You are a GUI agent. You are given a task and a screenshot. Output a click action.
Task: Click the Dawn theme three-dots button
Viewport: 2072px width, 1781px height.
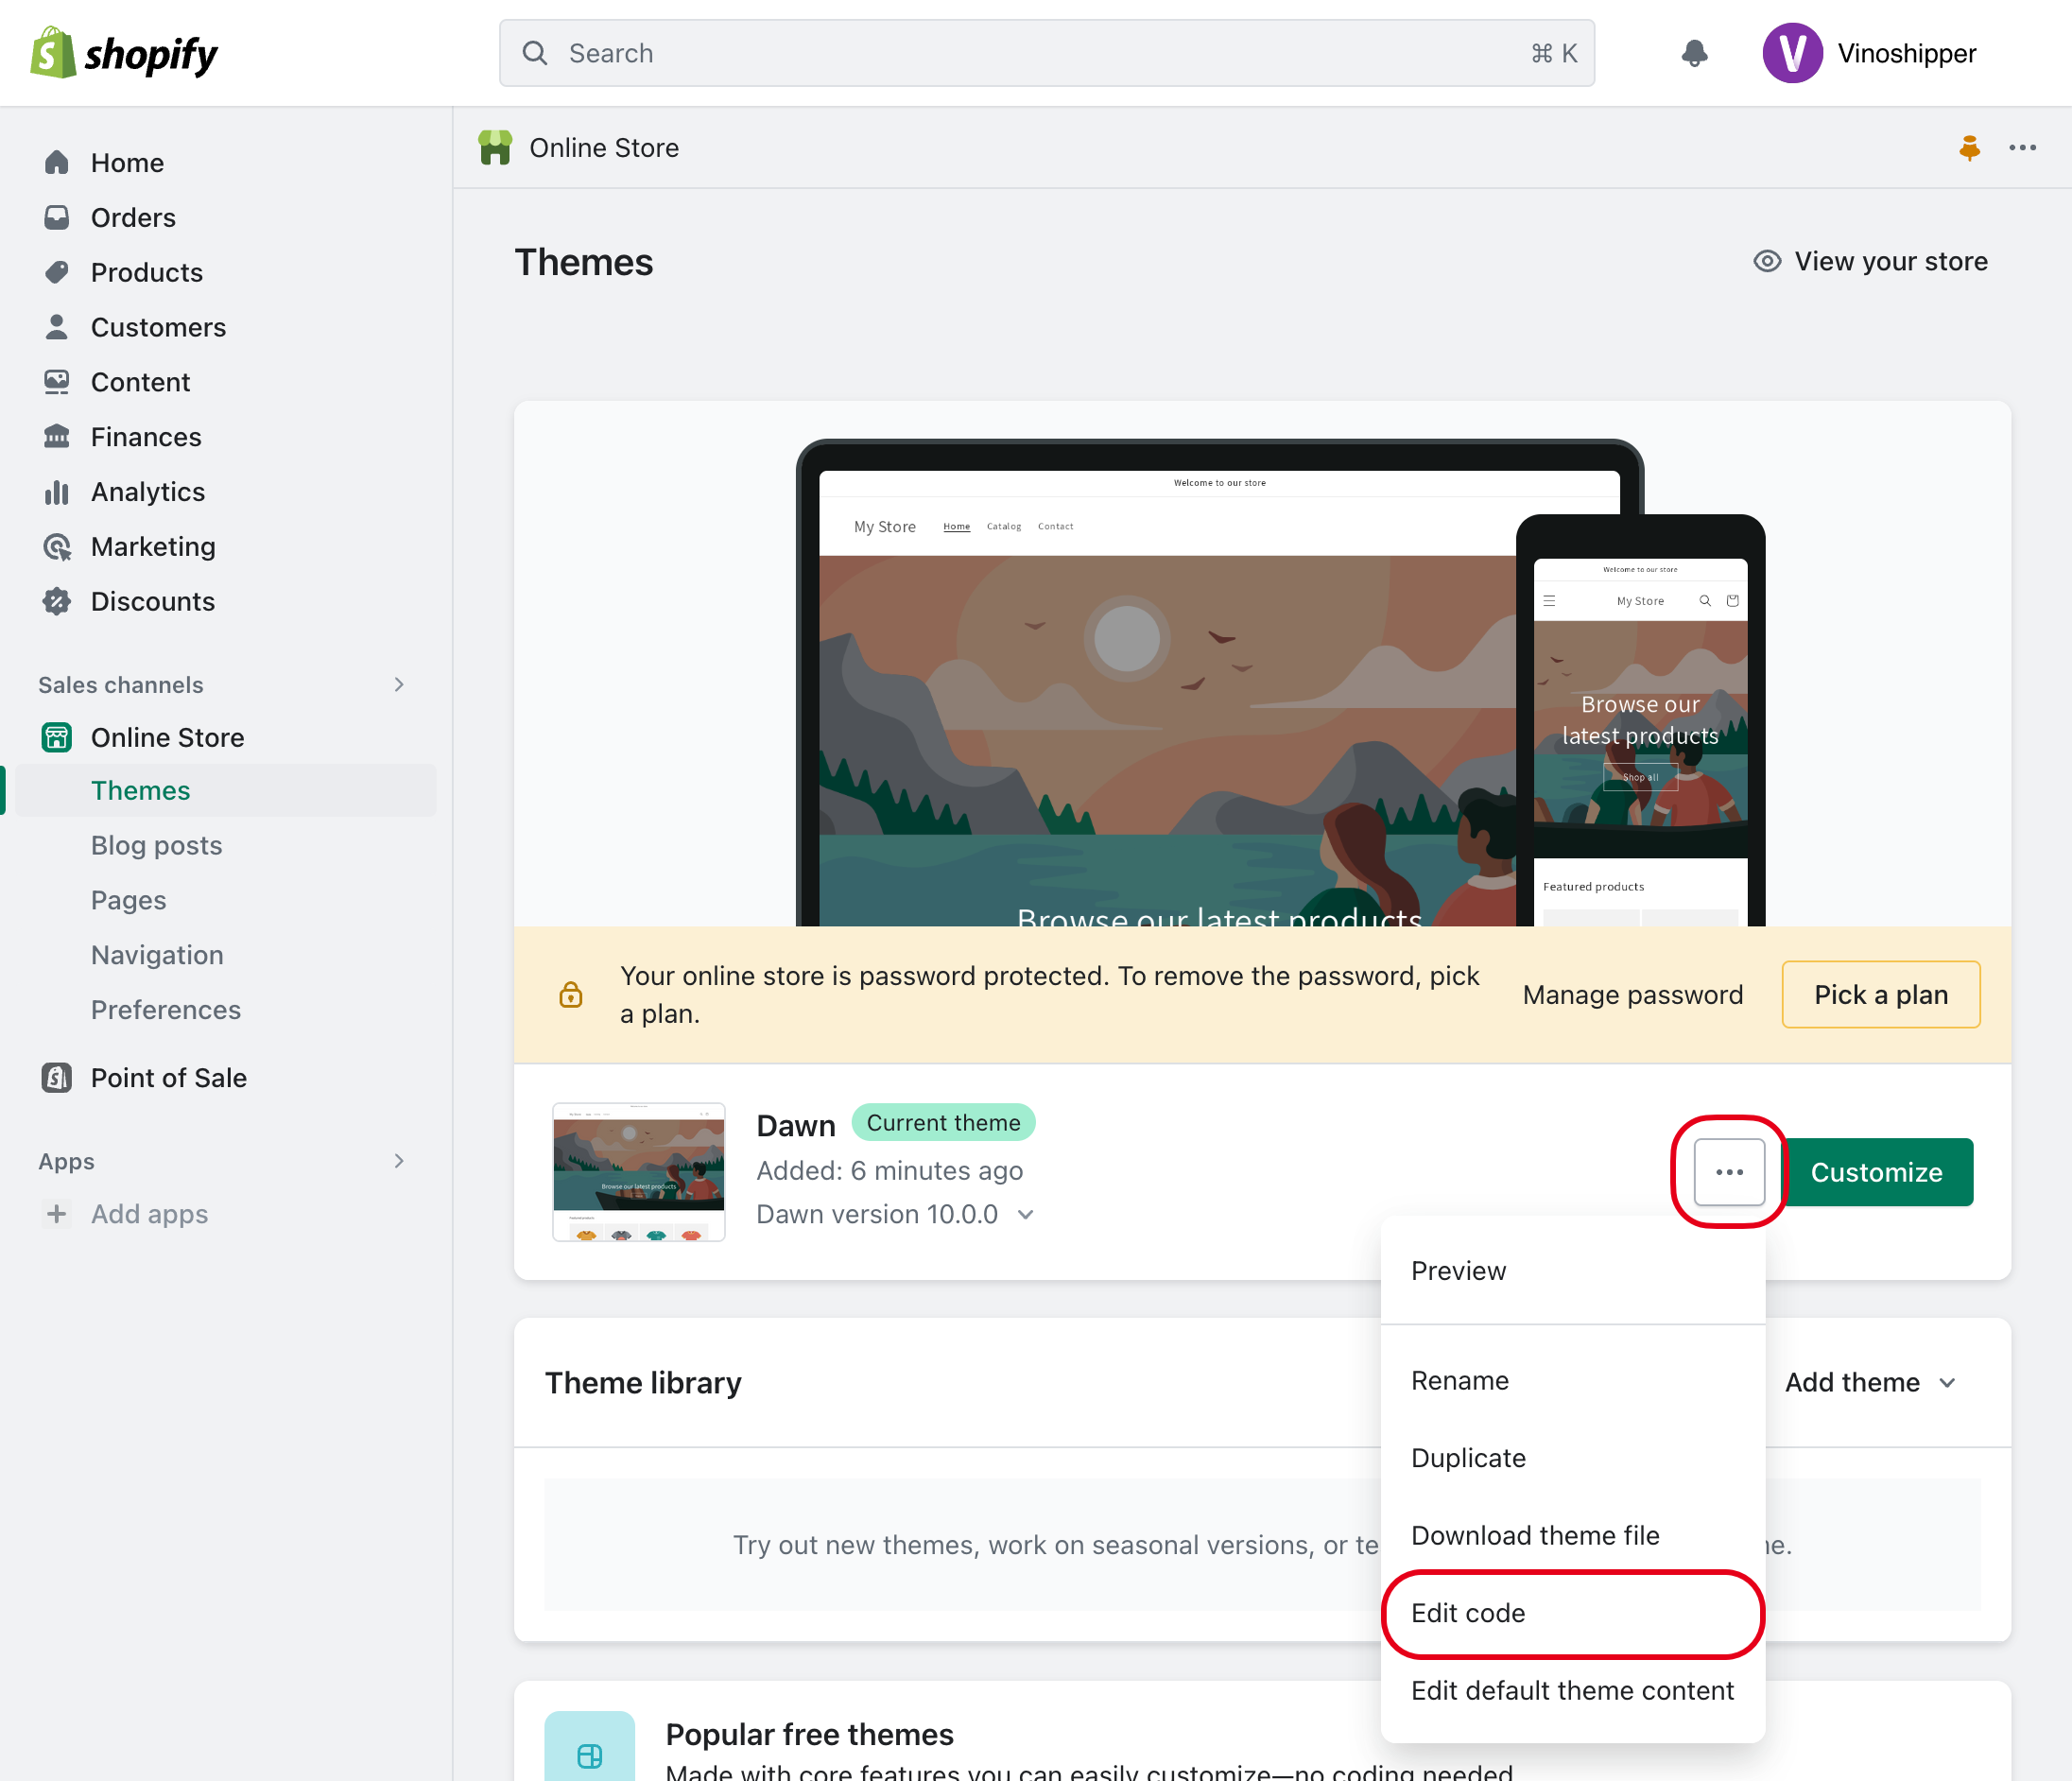pos(1729,1171)
